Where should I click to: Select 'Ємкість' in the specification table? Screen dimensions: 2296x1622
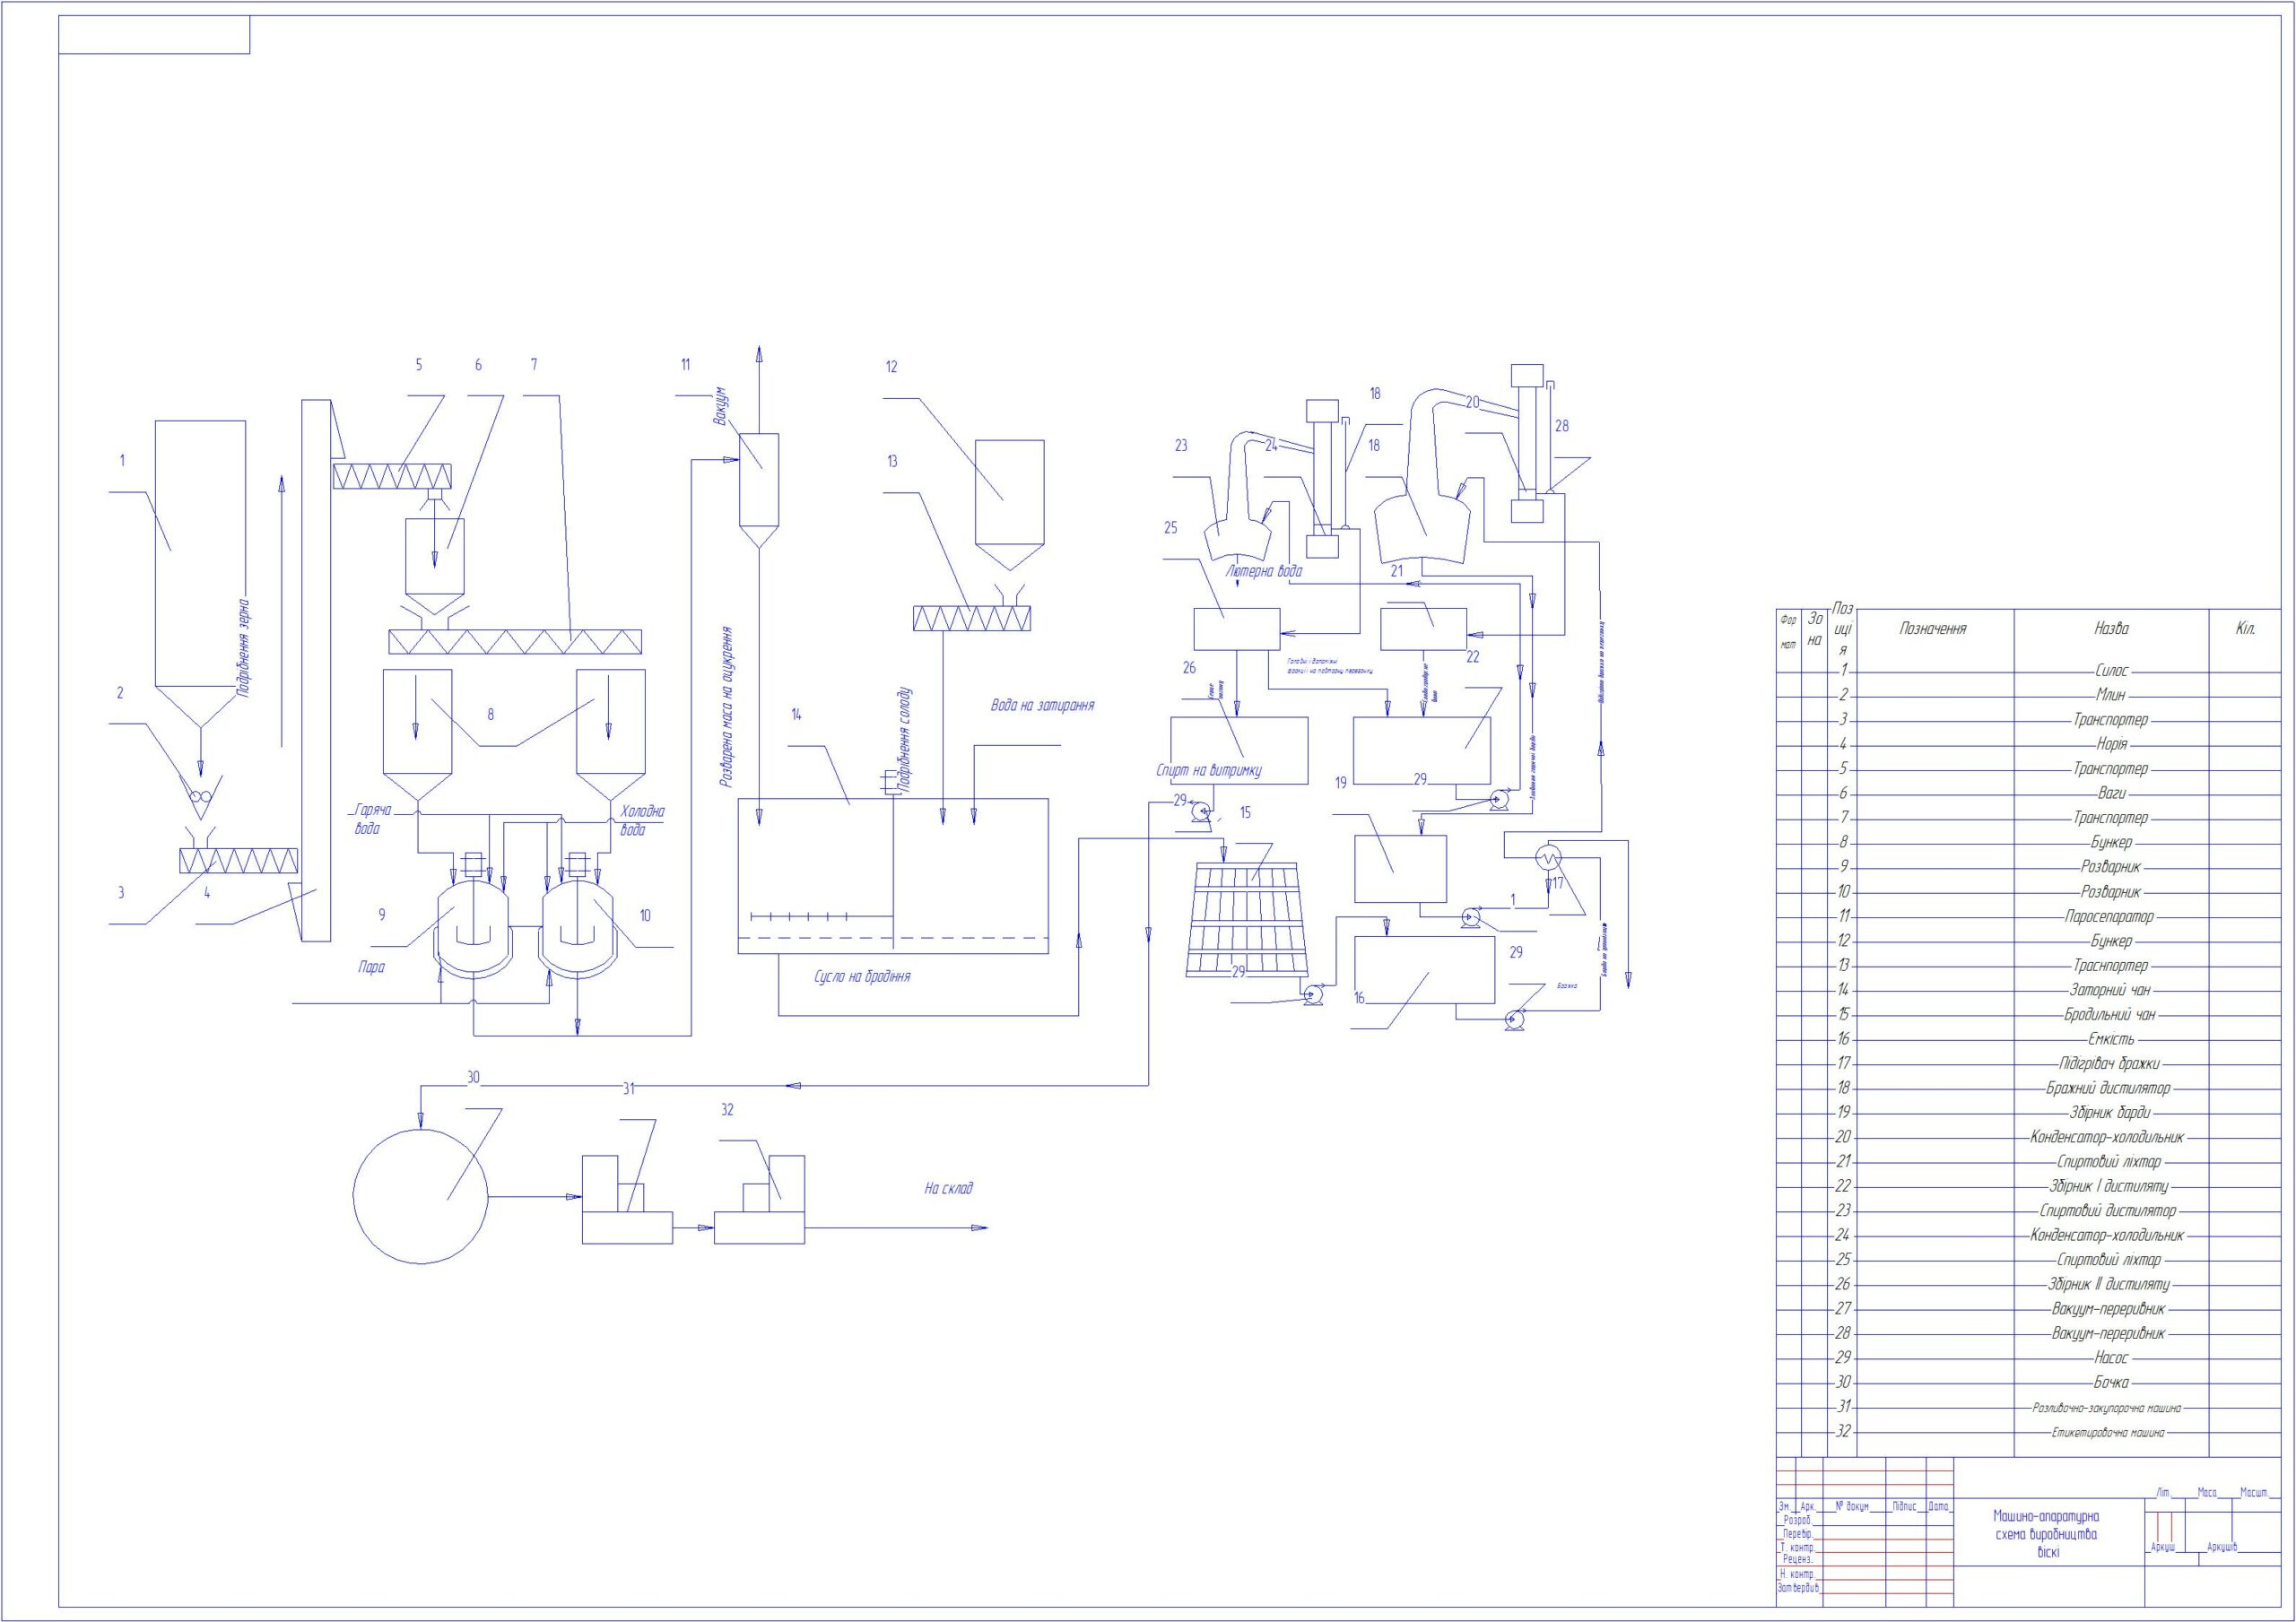2110,1039
